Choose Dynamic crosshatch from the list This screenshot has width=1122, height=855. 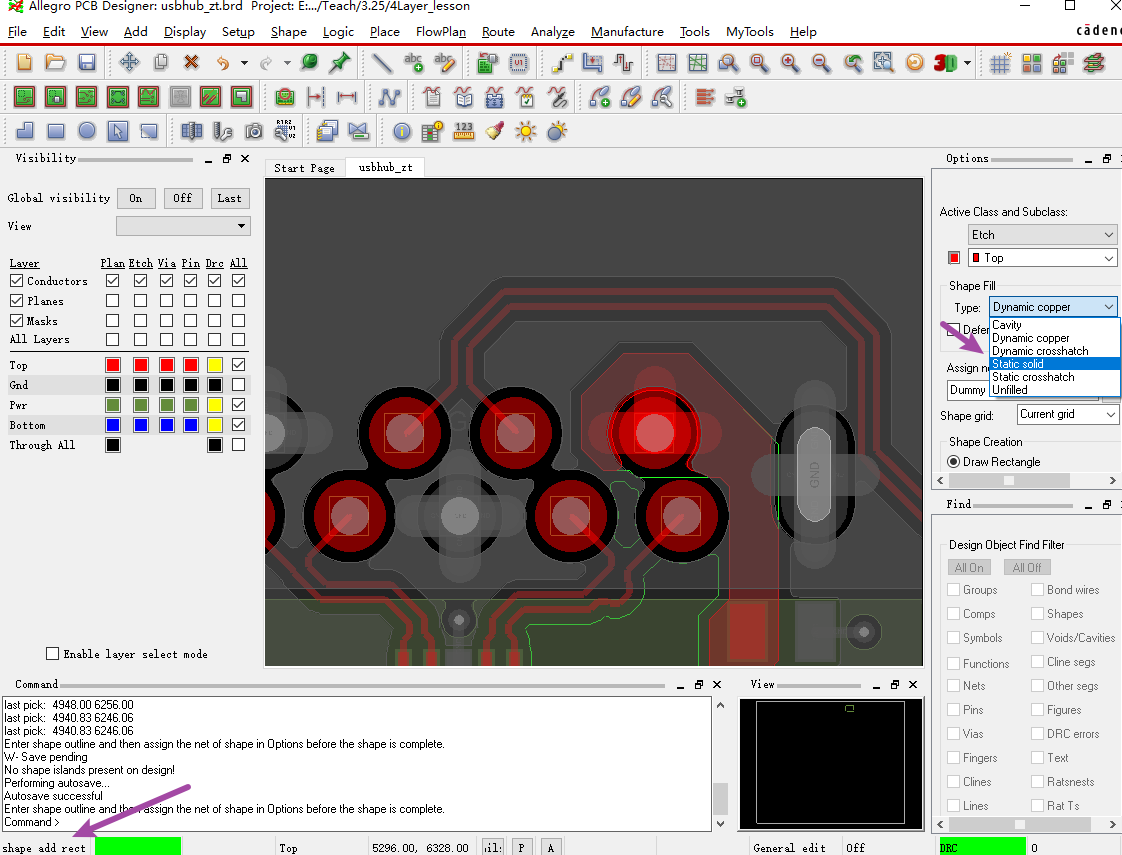(x=1055, y=351)
